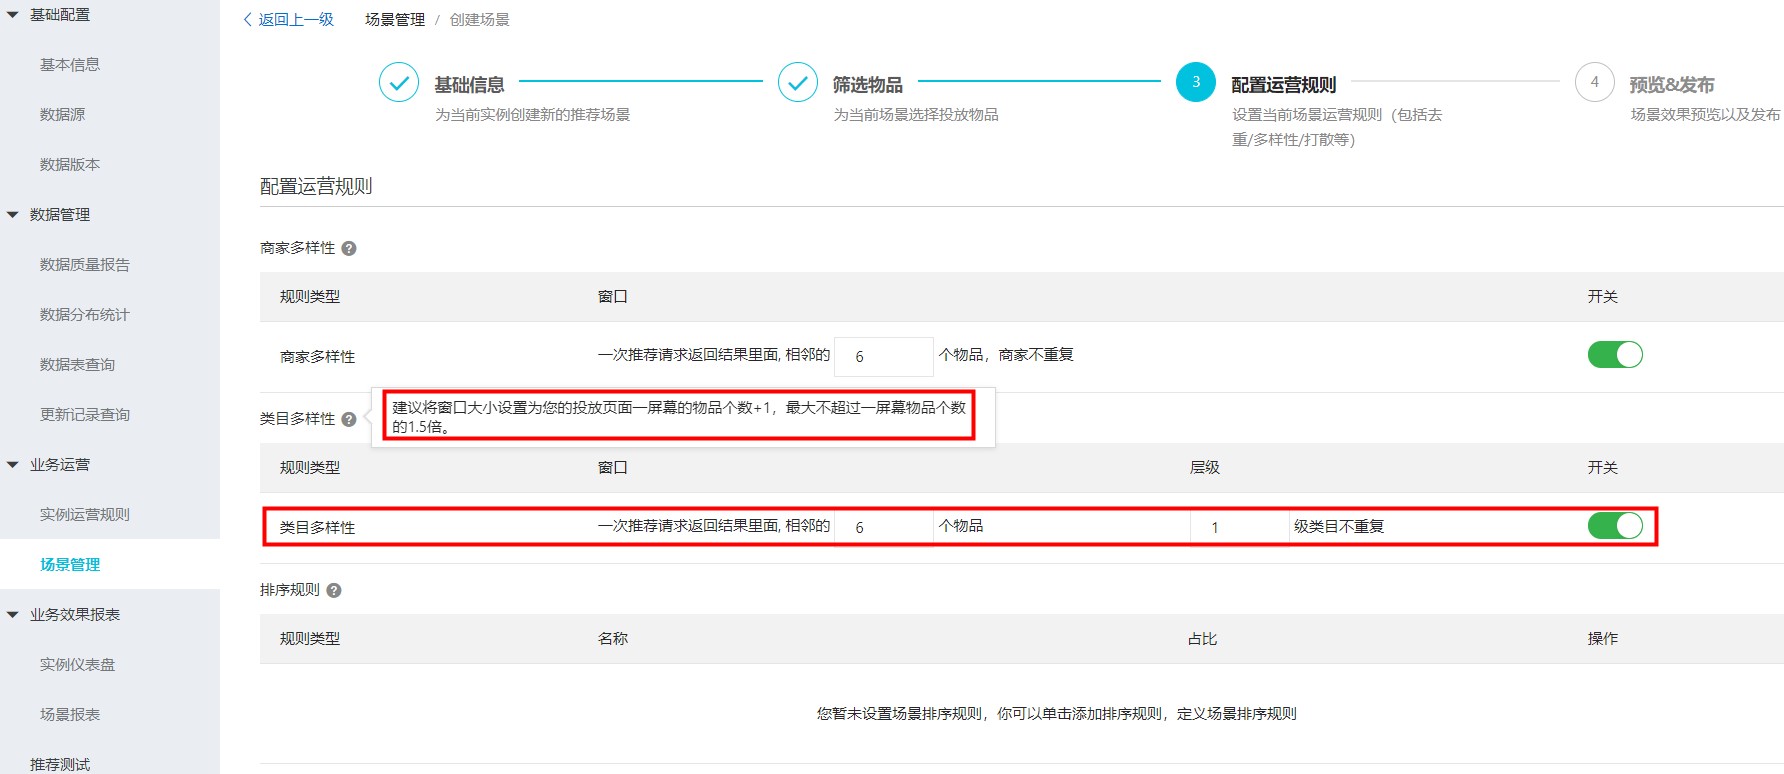1784x774 pixels.
Task: Click the back arrow beside 返回上一级
Action: coord(248,20)
